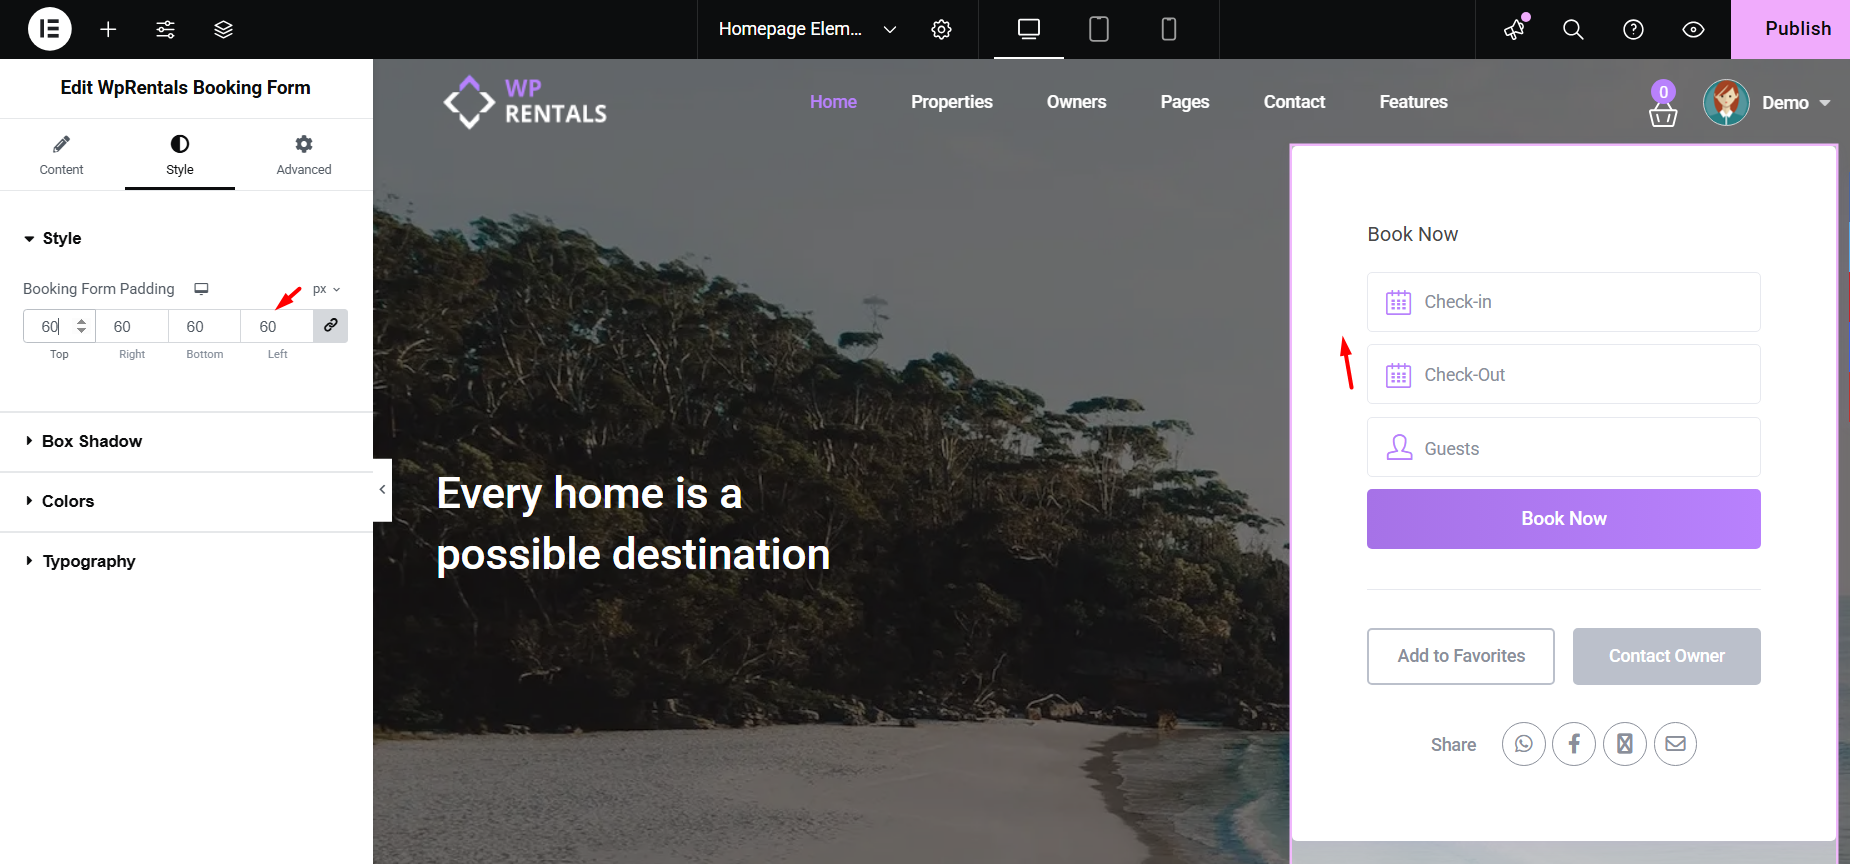
Task: Click the Check-in date field
Action: click(1563, 302)
